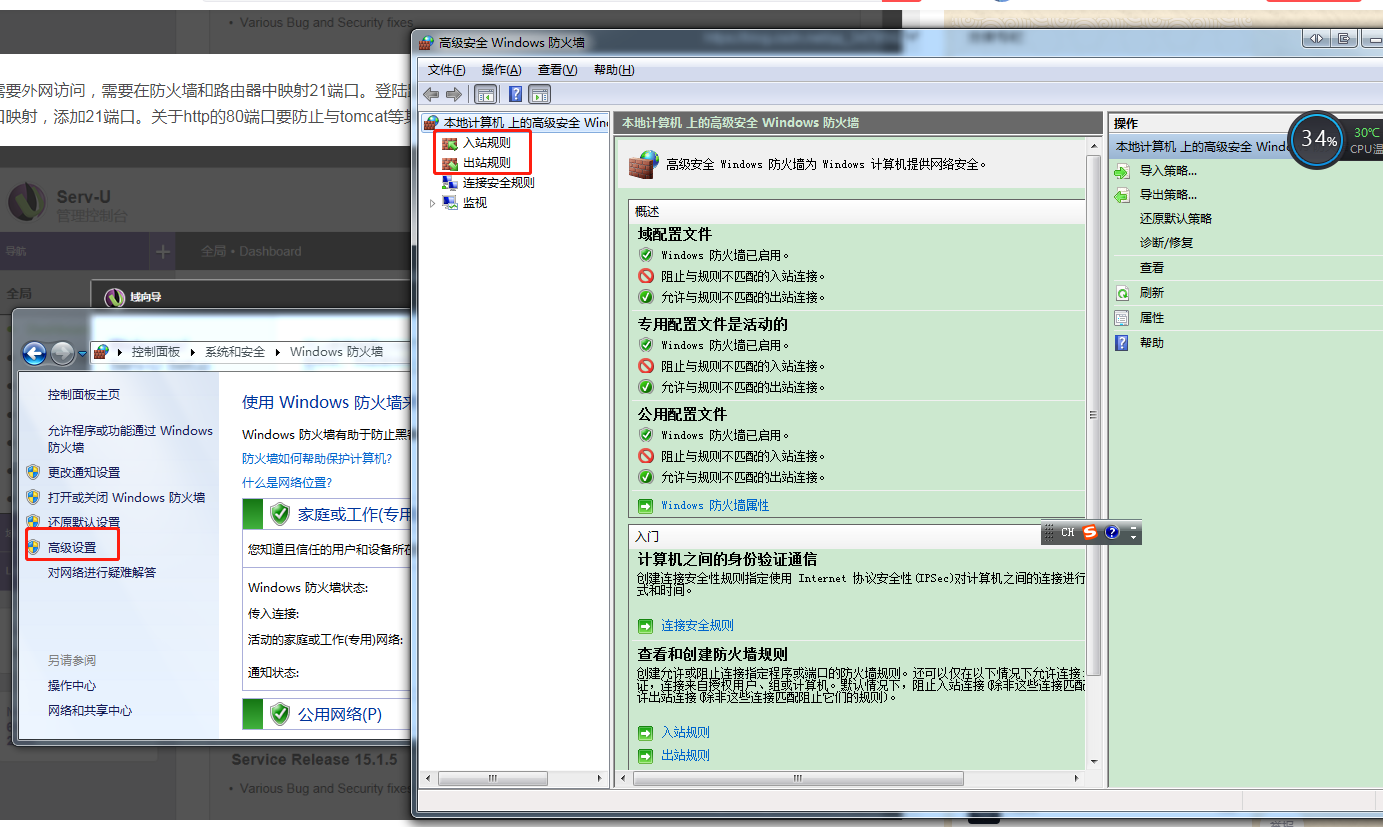1383x827 pixels.
Task: Toggle the show/hide action pane toolbar icon
Action: [x=540, y=94]
